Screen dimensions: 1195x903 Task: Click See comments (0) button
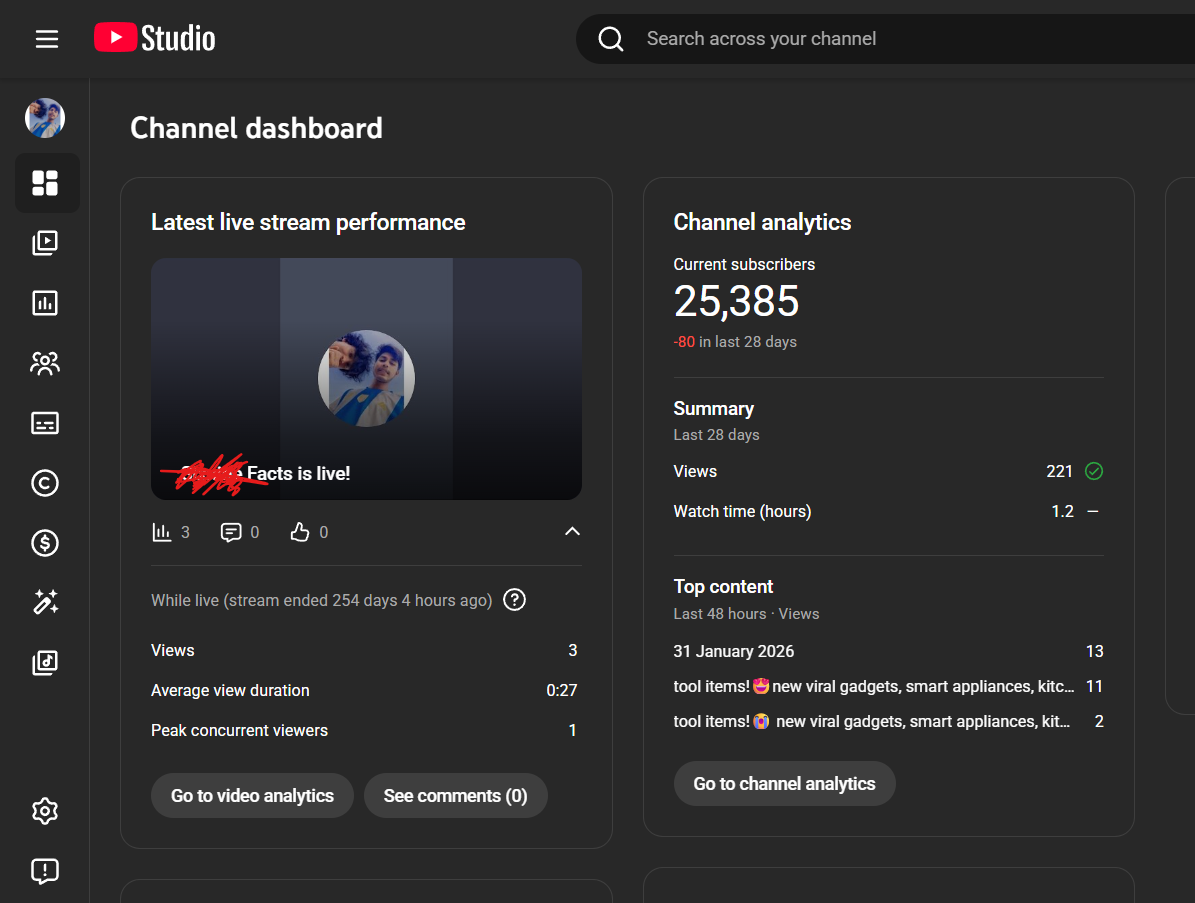pos(455,796)
